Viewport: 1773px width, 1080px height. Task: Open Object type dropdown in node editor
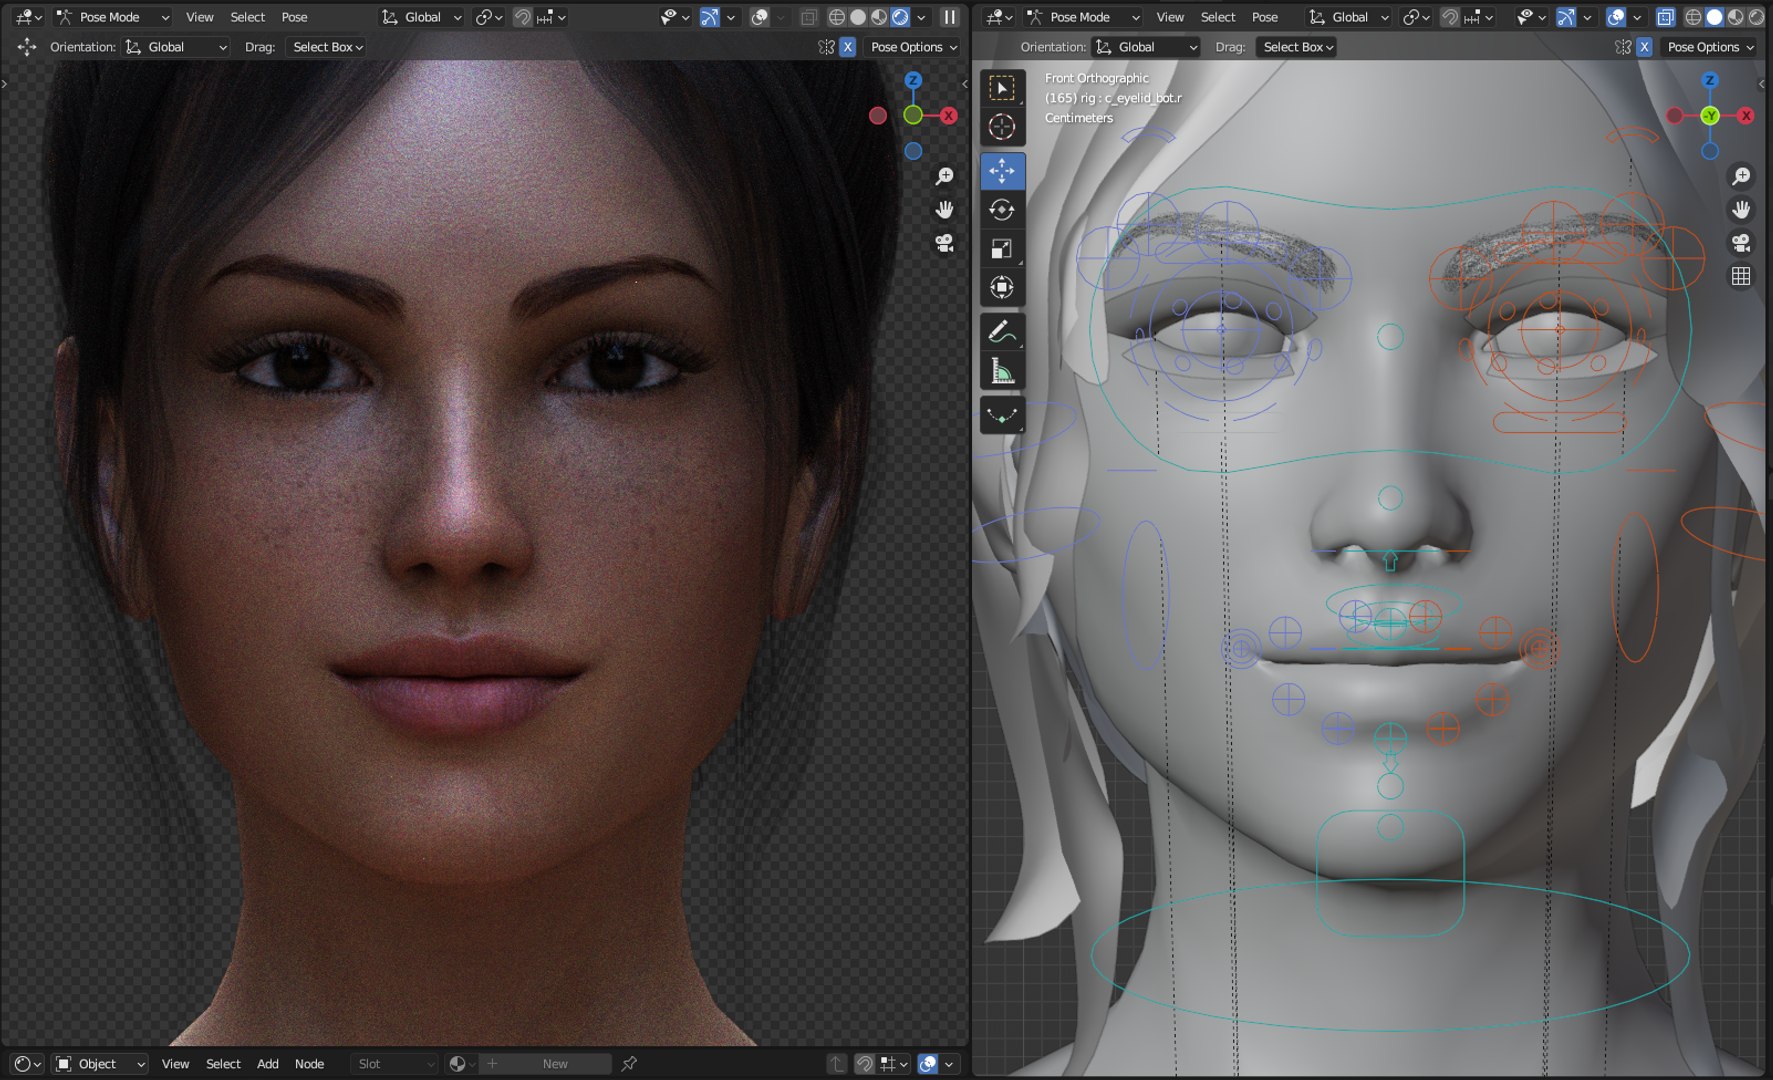point(100,1064)
